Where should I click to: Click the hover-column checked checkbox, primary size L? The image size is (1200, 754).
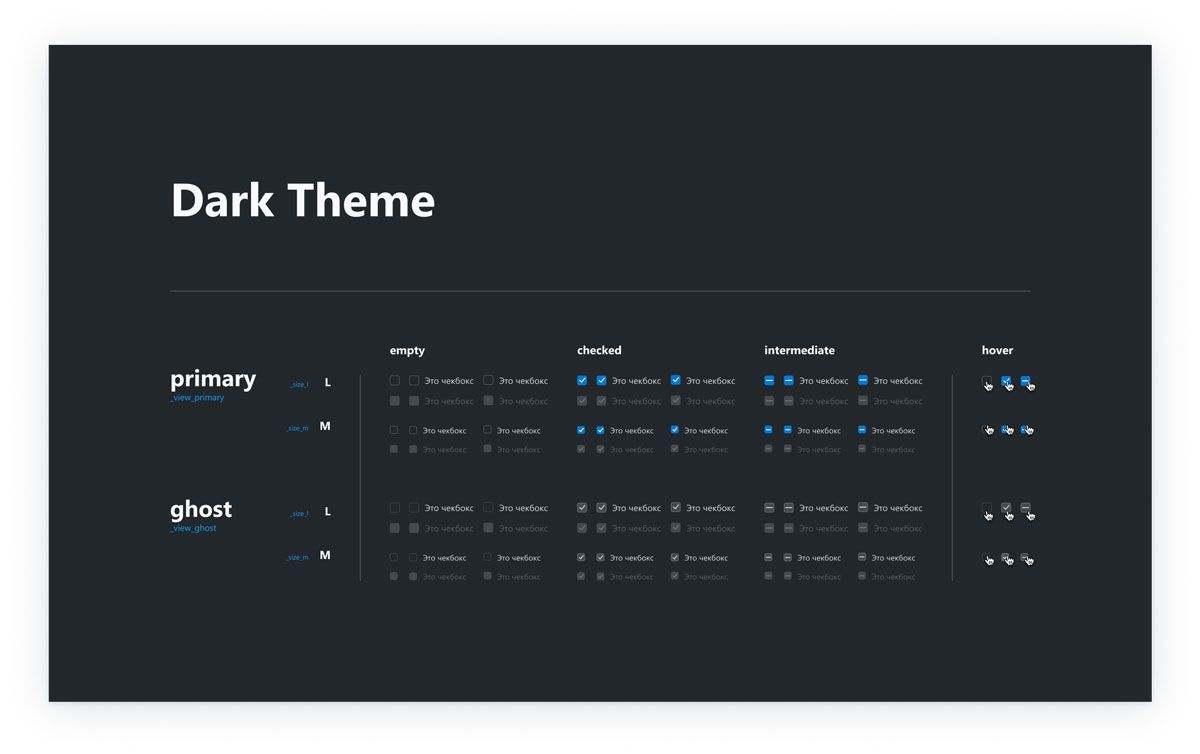[x=1006, y=381]
